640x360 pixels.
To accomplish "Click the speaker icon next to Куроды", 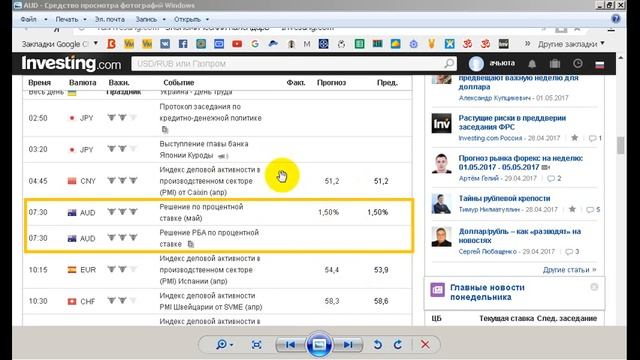I will (223, 156).
